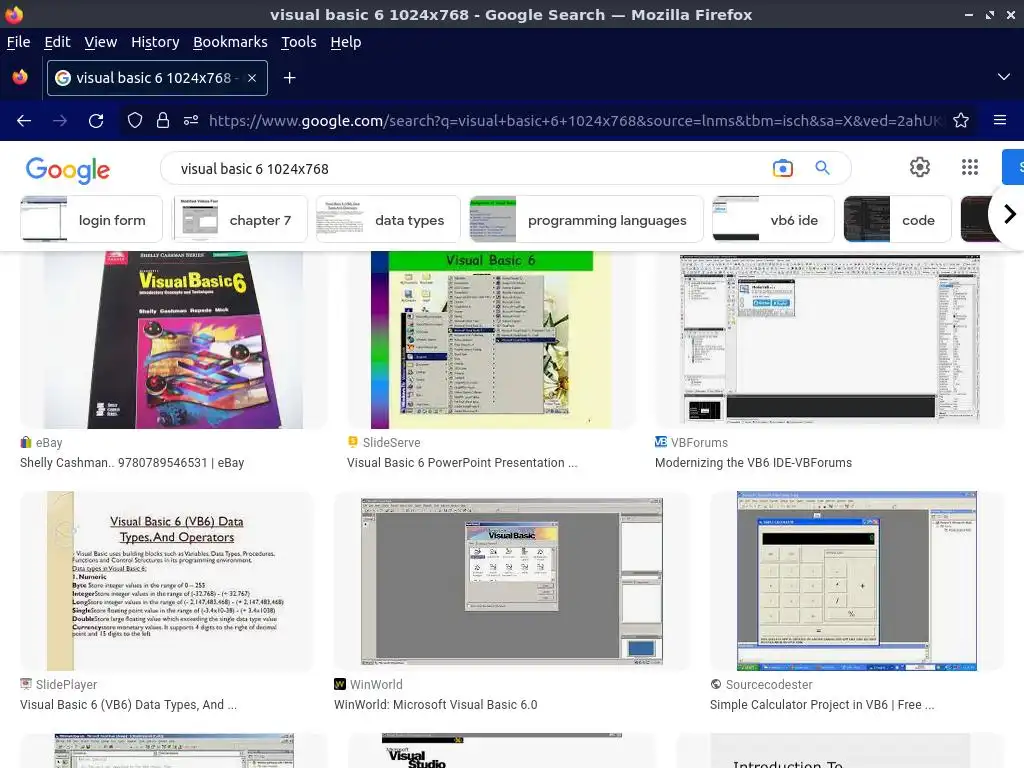Open Simple Calculator Project in VB6 link
Image resolution: width=1024 pixels, height=768 pixels.
[822, 705]
